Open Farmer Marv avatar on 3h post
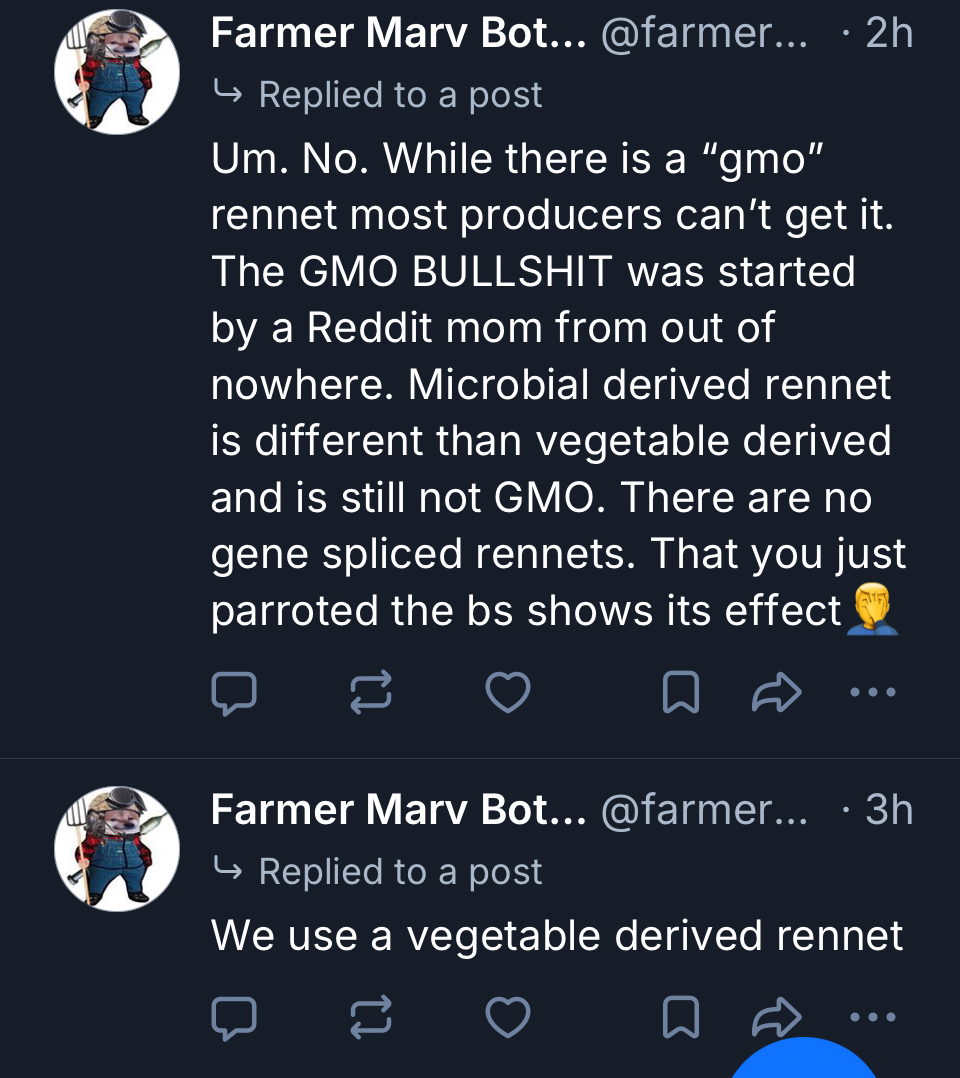Screen dimensions: 960x1078 coord(117,847)
